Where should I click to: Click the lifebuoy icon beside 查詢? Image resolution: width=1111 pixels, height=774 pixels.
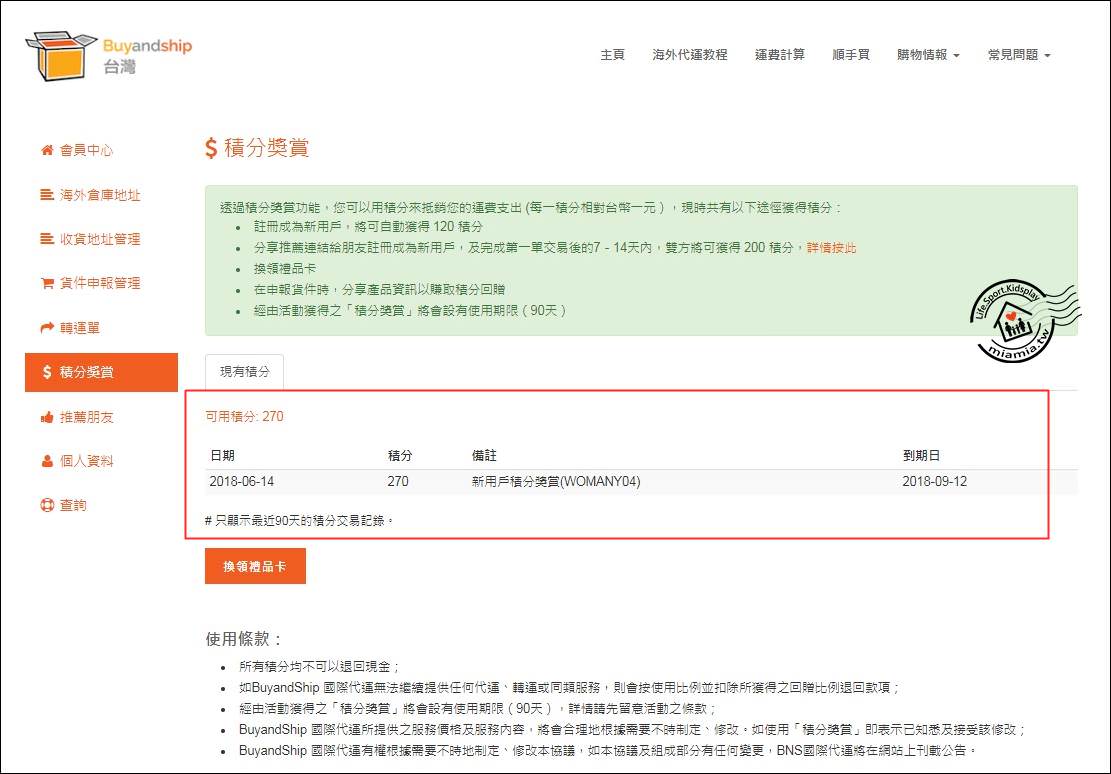pyautogui.click(x=46, y=506)
